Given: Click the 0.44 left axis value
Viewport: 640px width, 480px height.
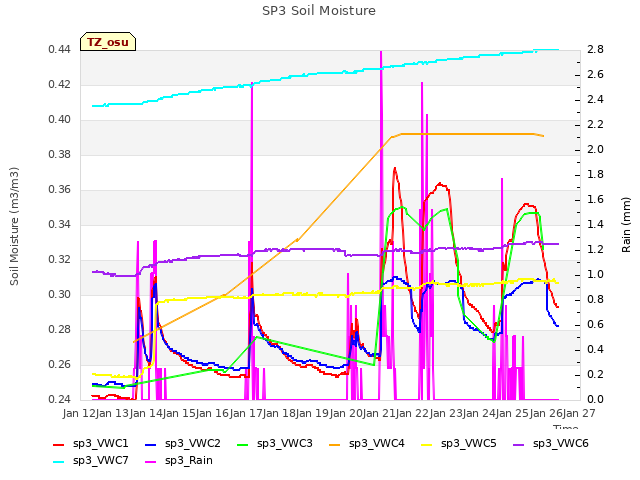Looking at the screenshot, I should 59,50.
